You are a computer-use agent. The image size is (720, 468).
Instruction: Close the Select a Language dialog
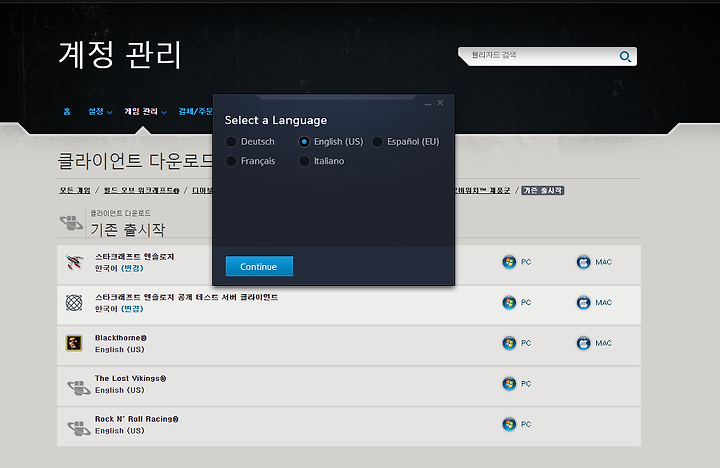click(440, 102)
